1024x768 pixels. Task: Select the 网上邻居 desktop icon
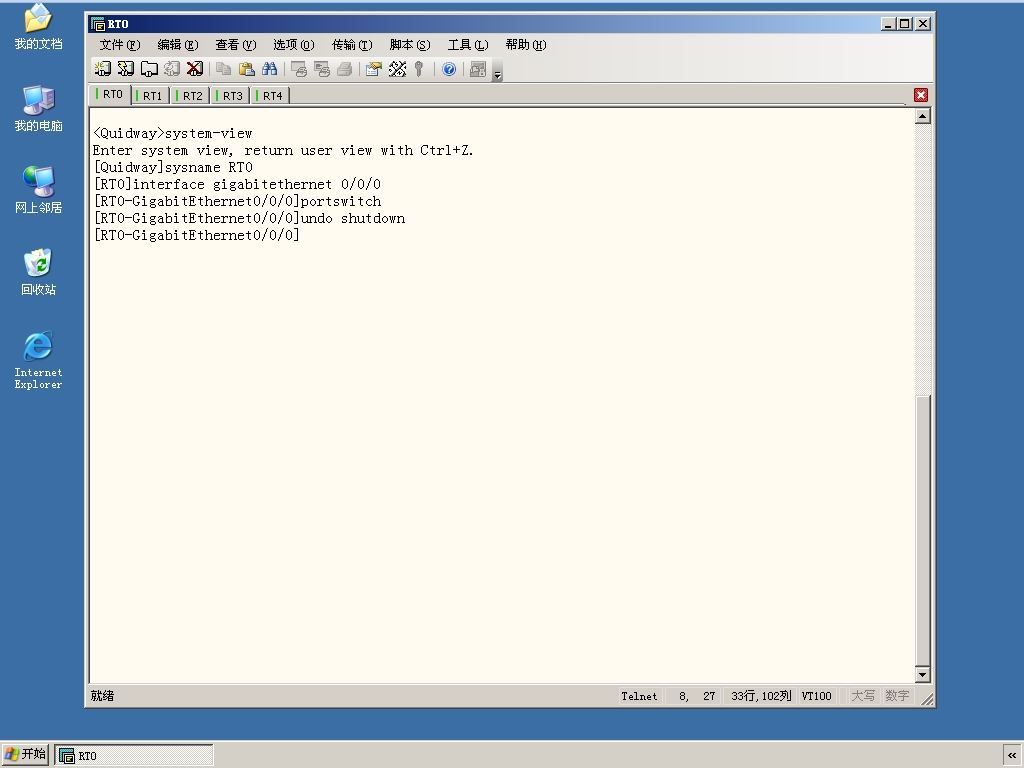tap(38, 190)
